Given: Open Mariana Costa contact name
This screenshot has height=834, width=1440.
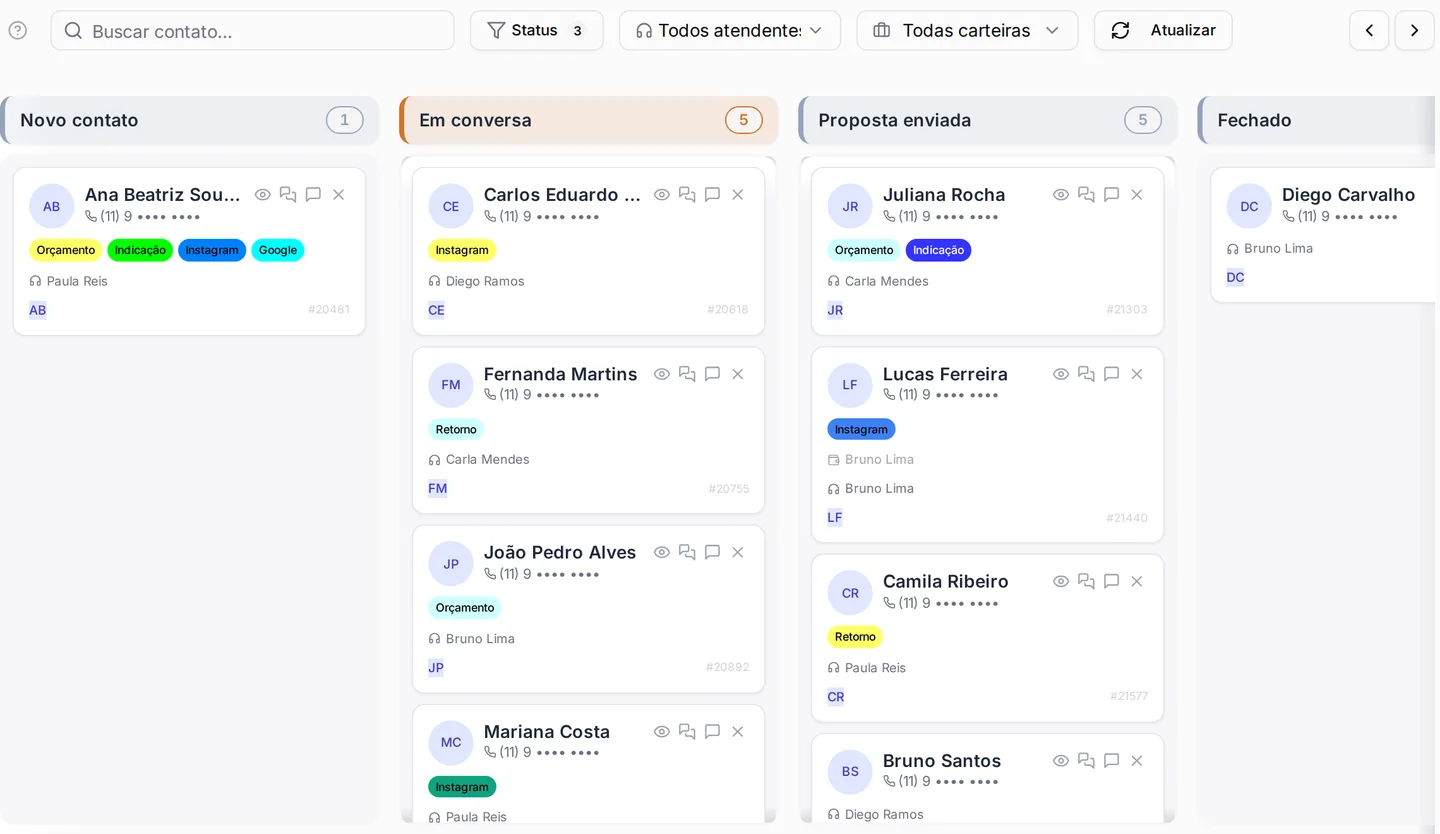Looking at the screenshot, I should pos(547,732).
